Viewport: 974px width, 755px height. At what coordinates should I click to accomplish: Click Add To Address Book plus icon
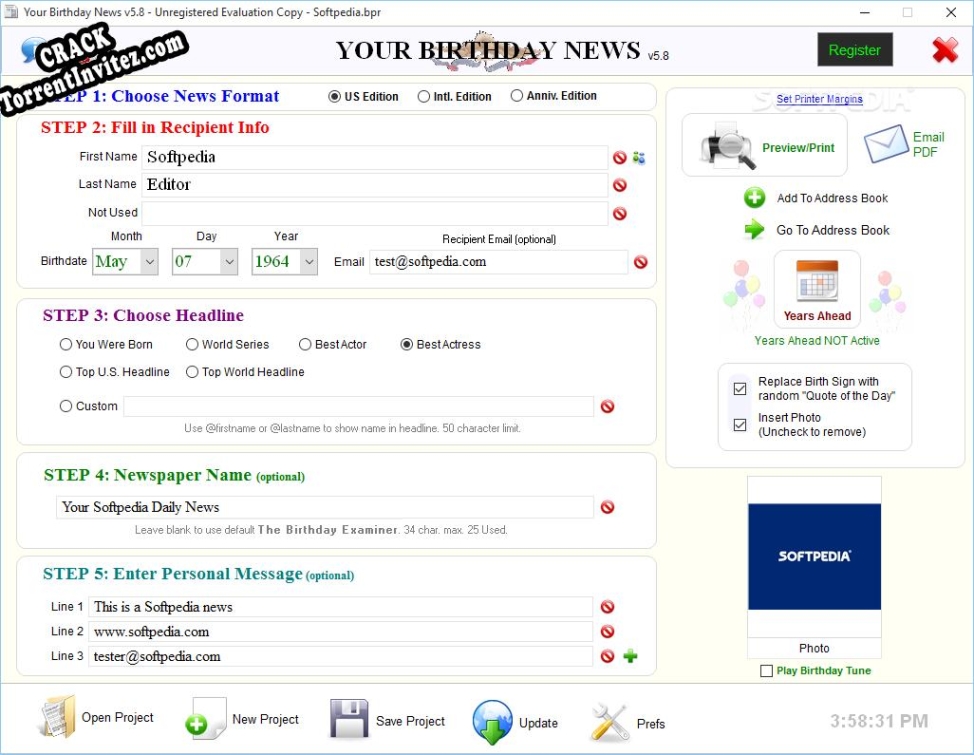[753, 197]
